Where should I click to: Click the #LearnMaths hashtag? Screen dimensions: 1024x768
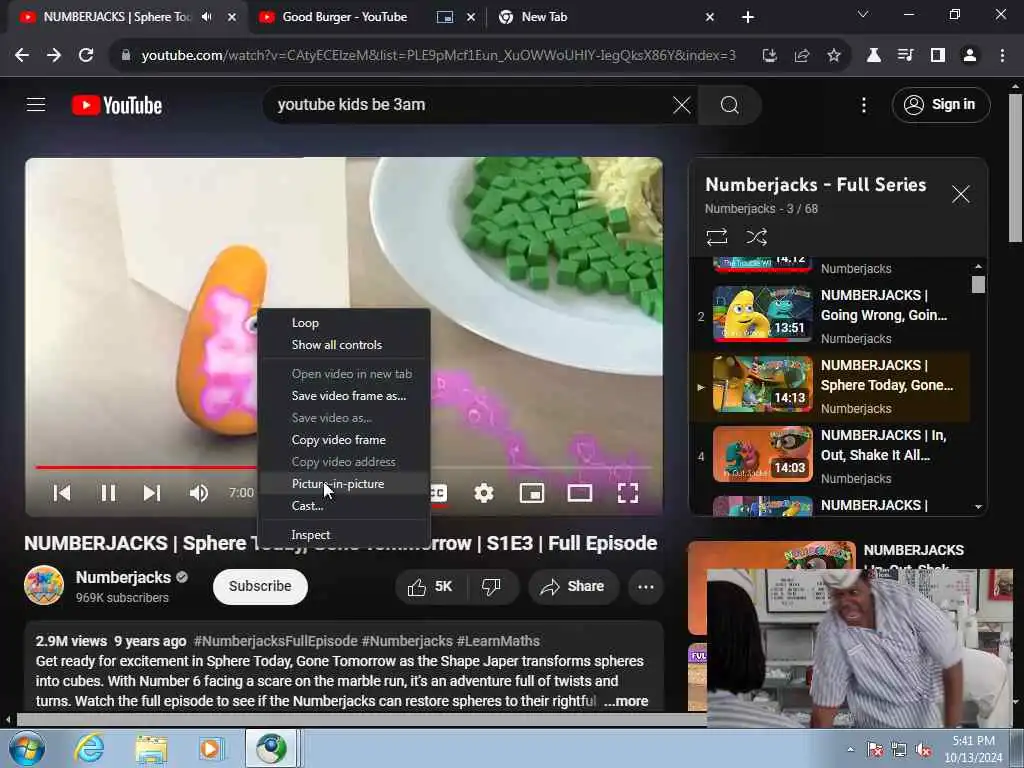click(498, 641)
